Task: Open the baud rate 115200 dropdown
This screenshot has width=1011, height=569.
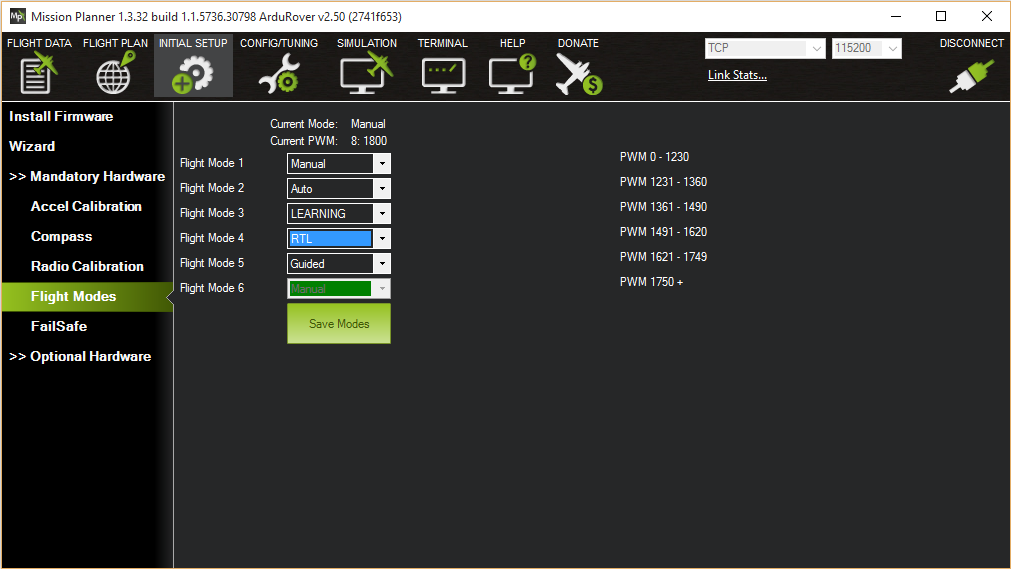Action: [892, 49]
